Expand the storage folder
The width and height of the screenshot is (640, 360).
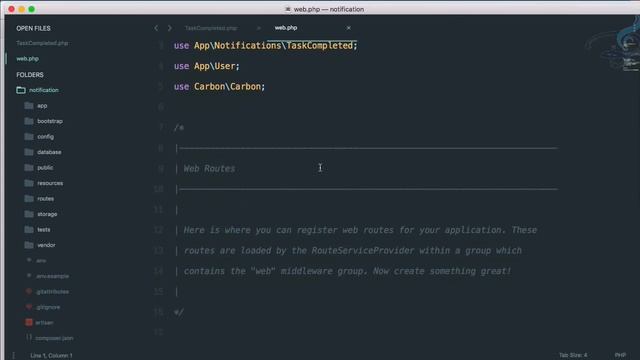(41, 214)
